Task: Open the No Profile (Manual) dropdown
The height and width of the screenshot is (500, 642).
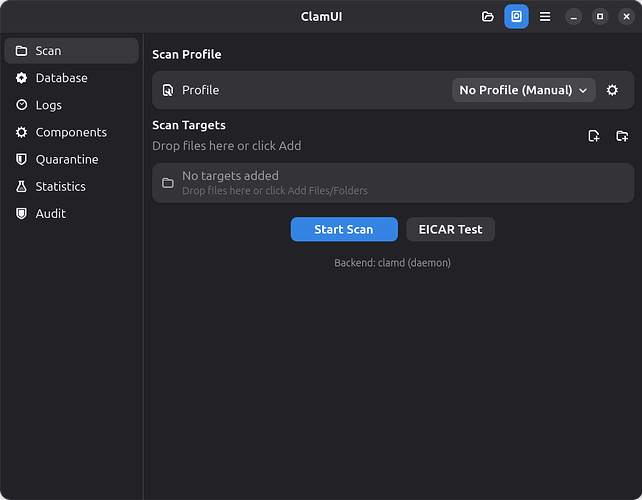Action: (524, 90)
